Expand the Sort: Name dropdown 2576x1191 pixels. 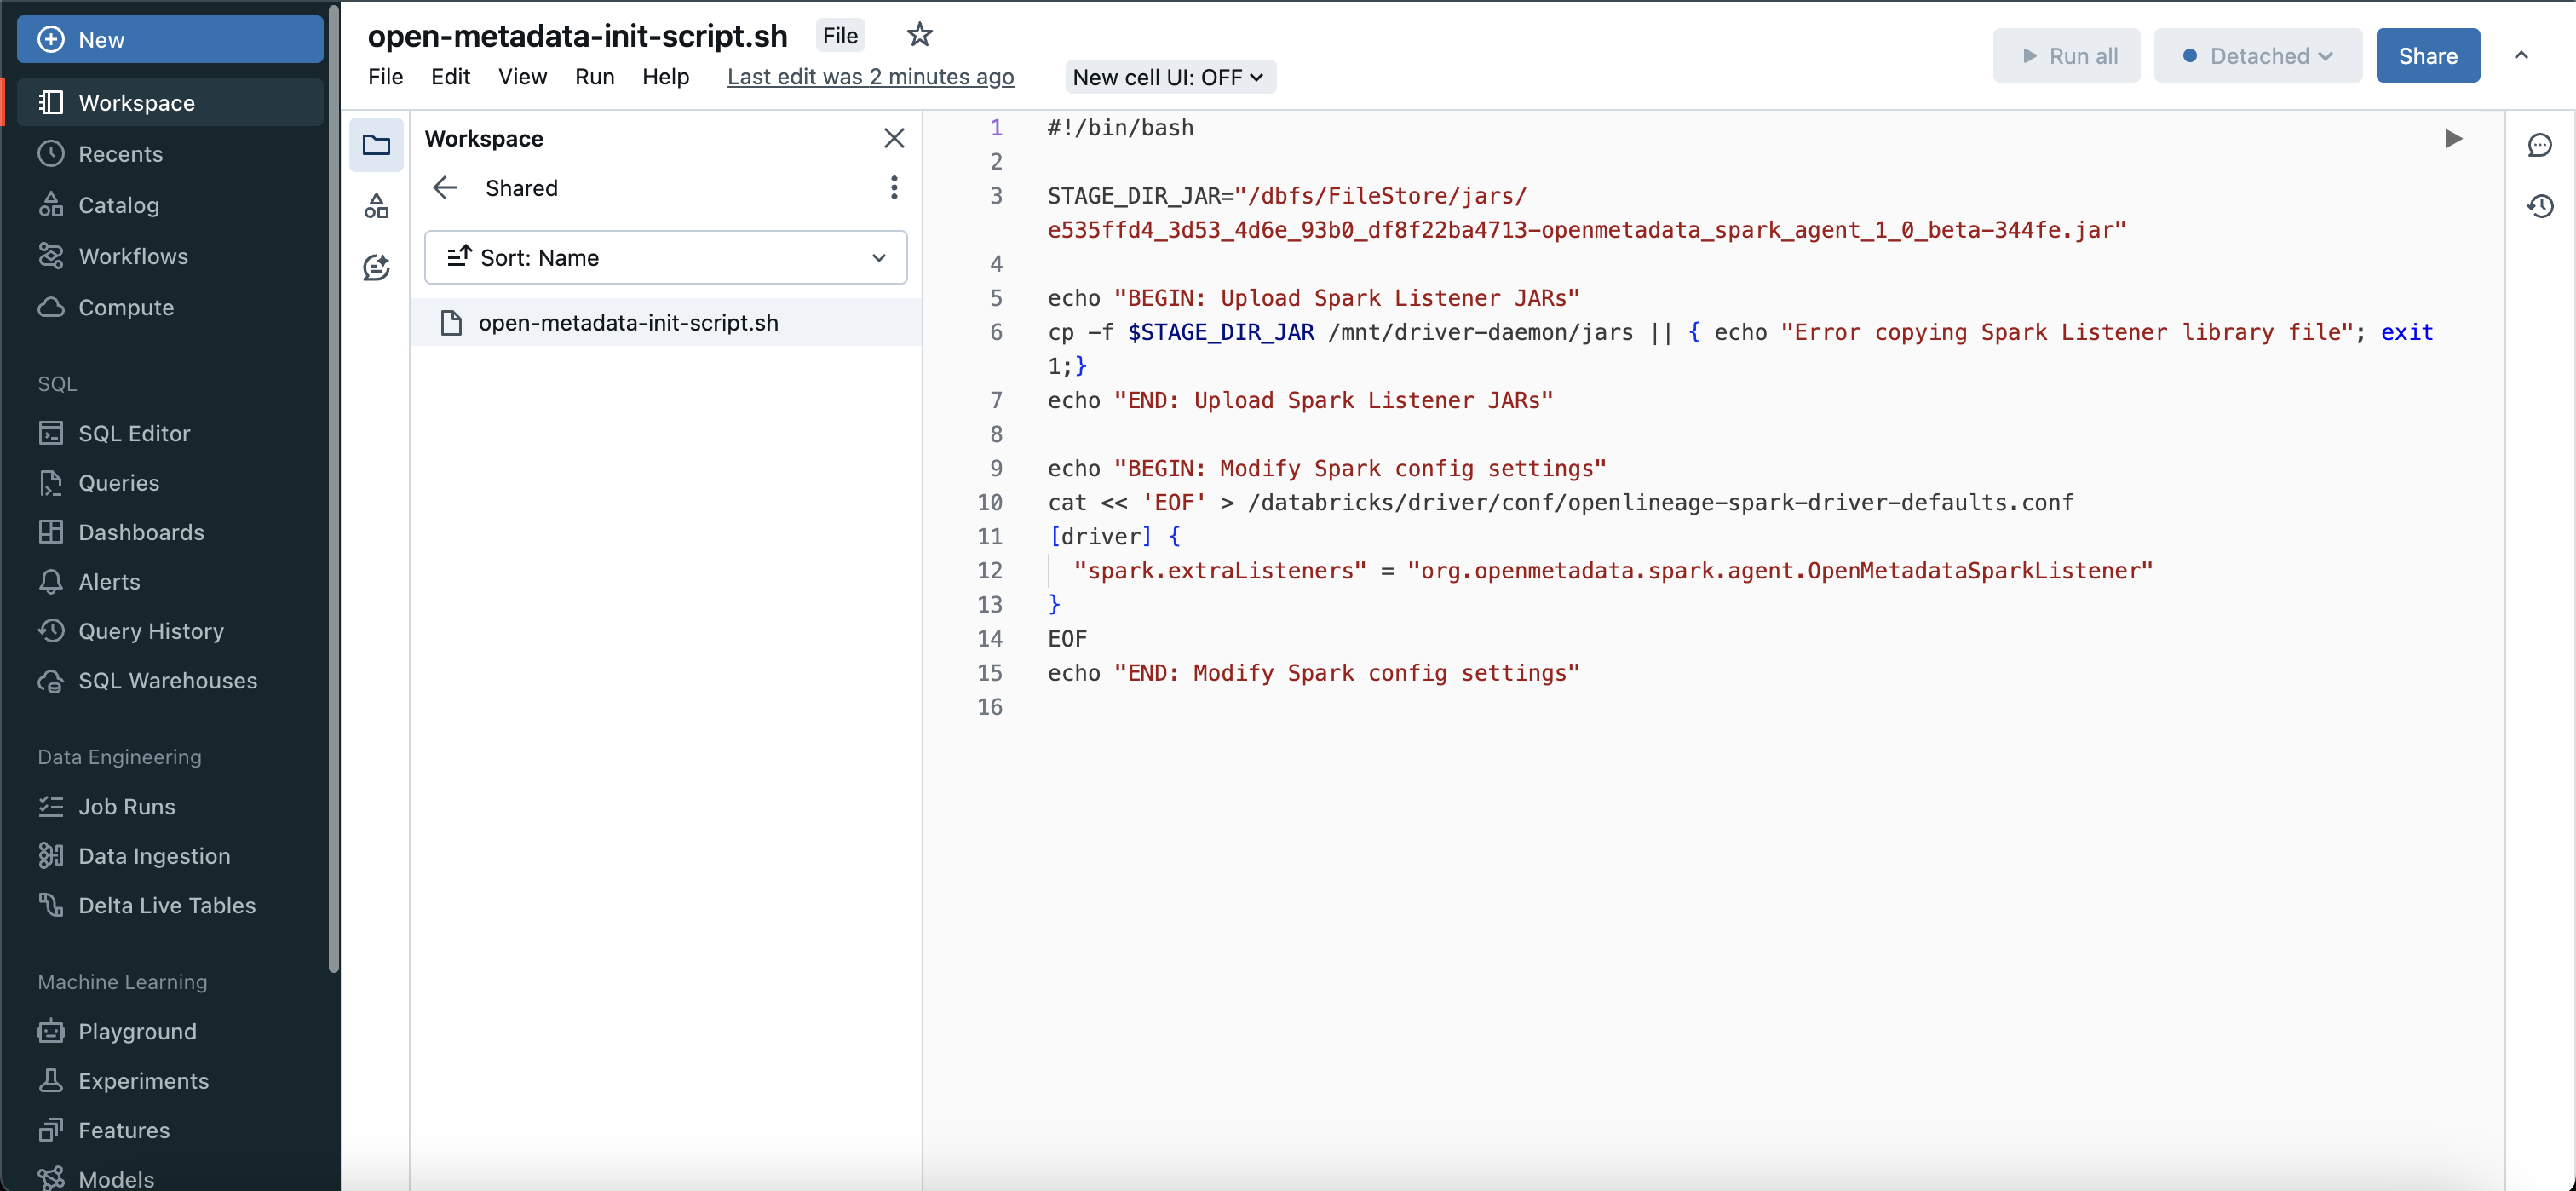click(x=666, y=258)
